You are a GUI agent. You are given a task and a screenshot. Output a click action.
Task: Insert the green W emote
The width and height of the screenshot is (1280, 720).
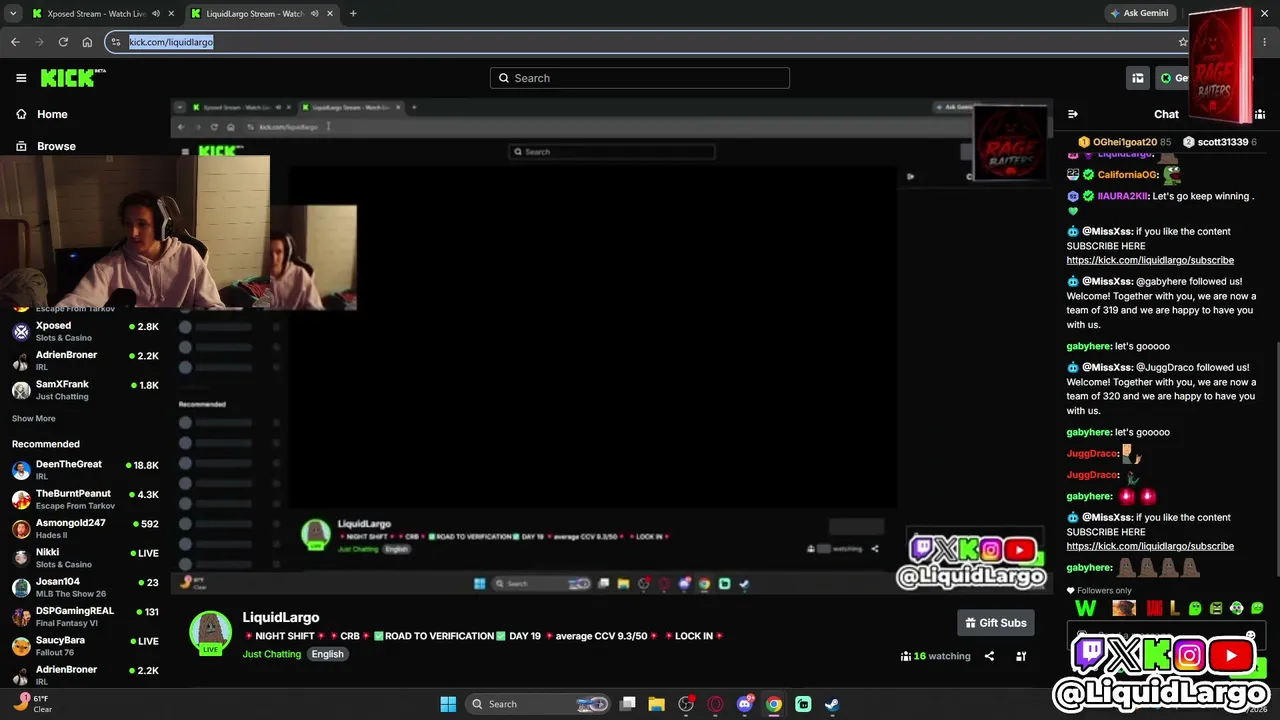pos(1085,608)
